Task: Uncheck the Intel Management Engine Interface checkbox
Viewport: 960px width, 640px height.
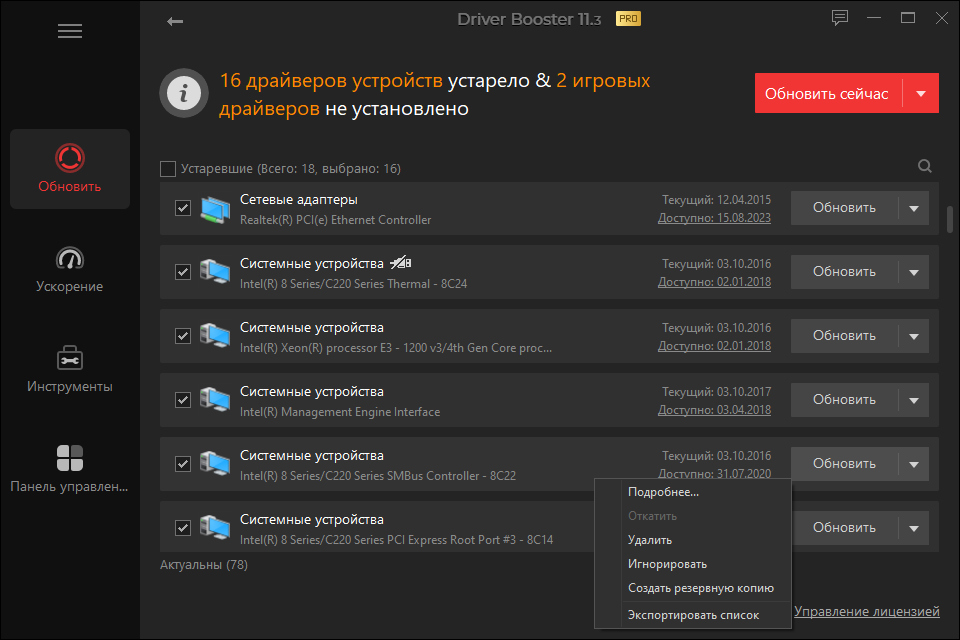Action: 183,400
